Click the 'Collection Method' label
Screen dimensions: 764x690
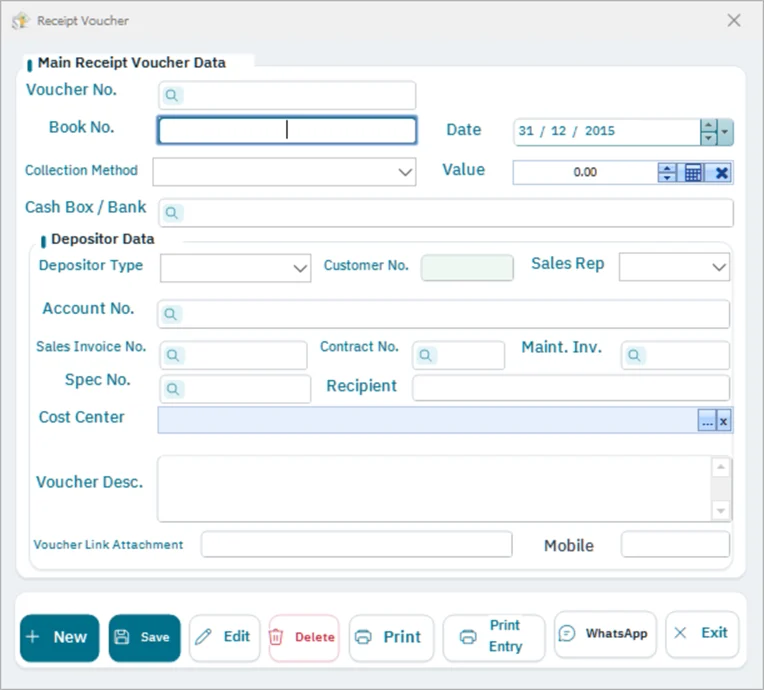click(81, 170)
